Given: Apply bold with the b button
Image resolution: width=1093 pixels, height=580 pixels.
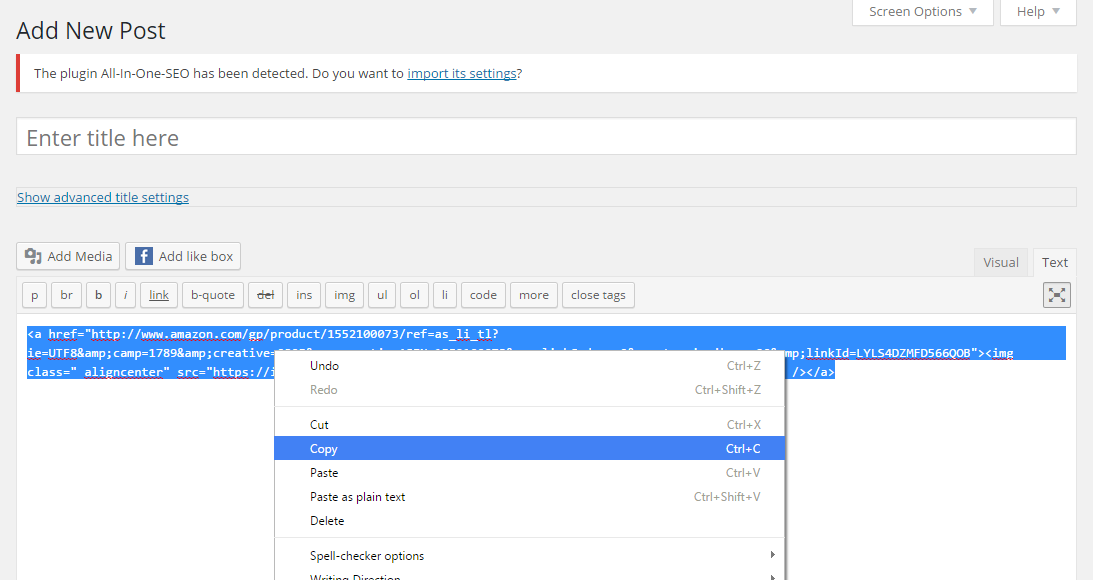Looking at the screenshot, I should tap(98, 295).
